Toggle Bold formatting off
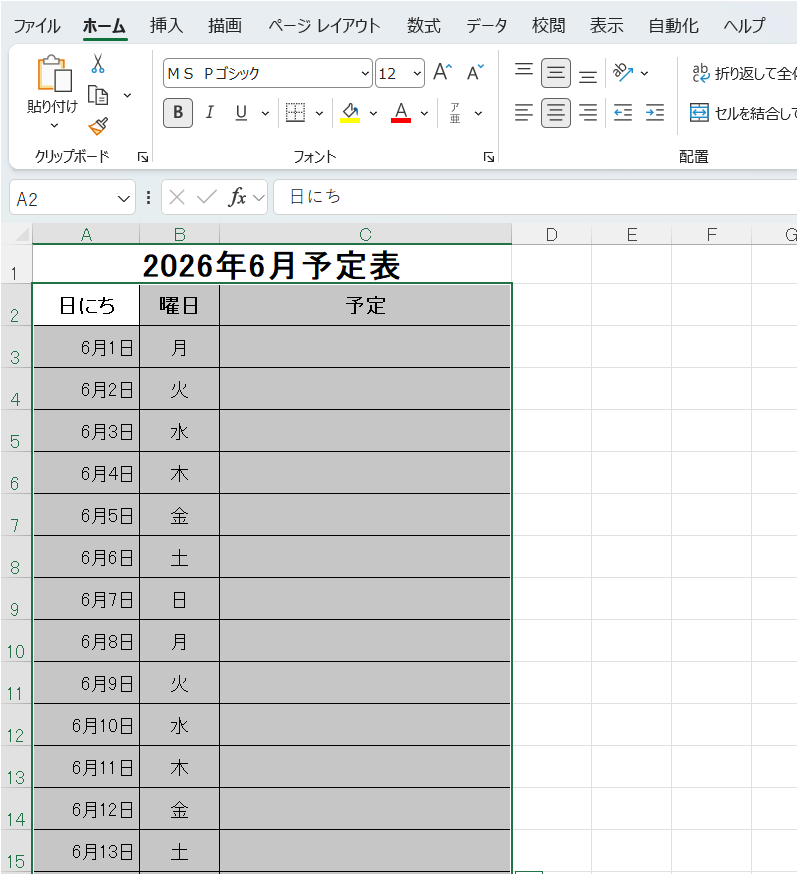 178,113
